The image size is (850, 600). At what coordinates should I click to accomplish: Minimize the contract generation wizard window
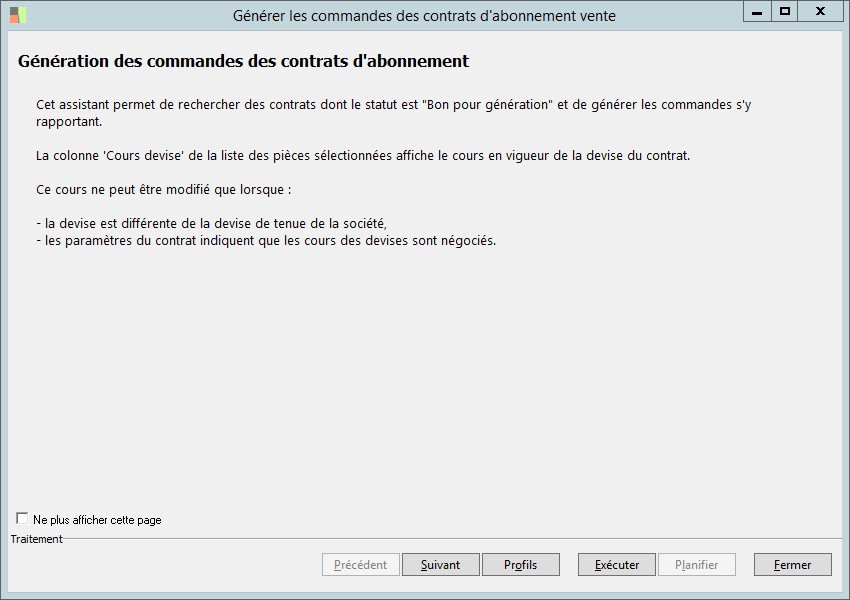tap(757, 11)
